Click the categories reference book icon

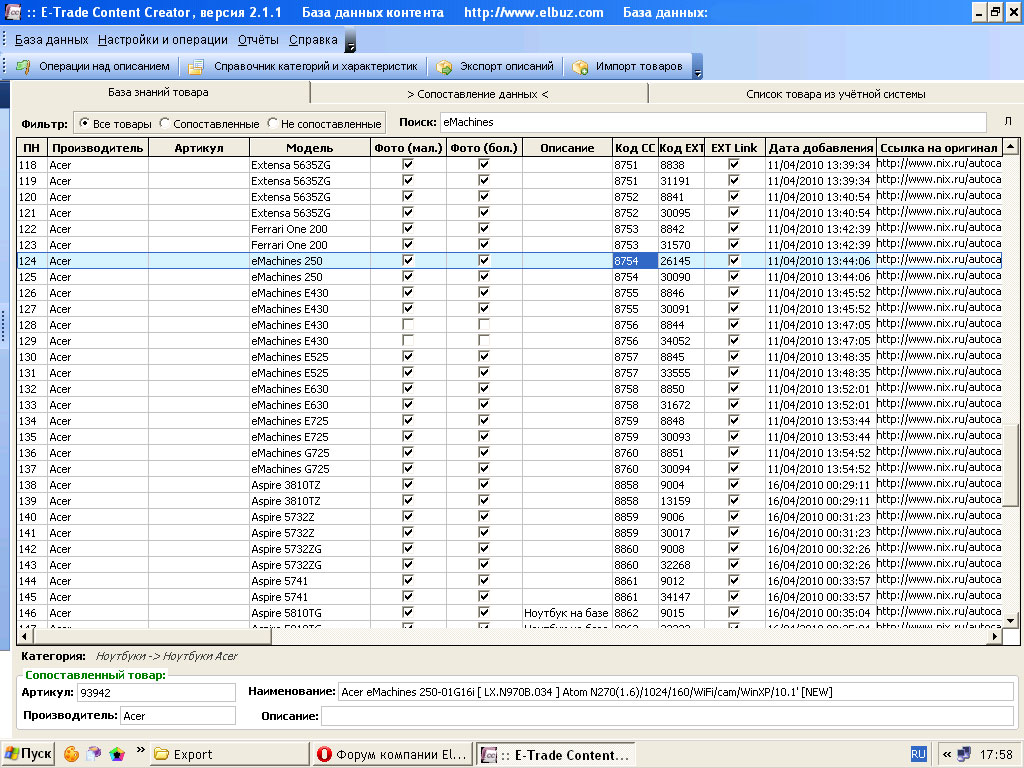coord(195,67)
